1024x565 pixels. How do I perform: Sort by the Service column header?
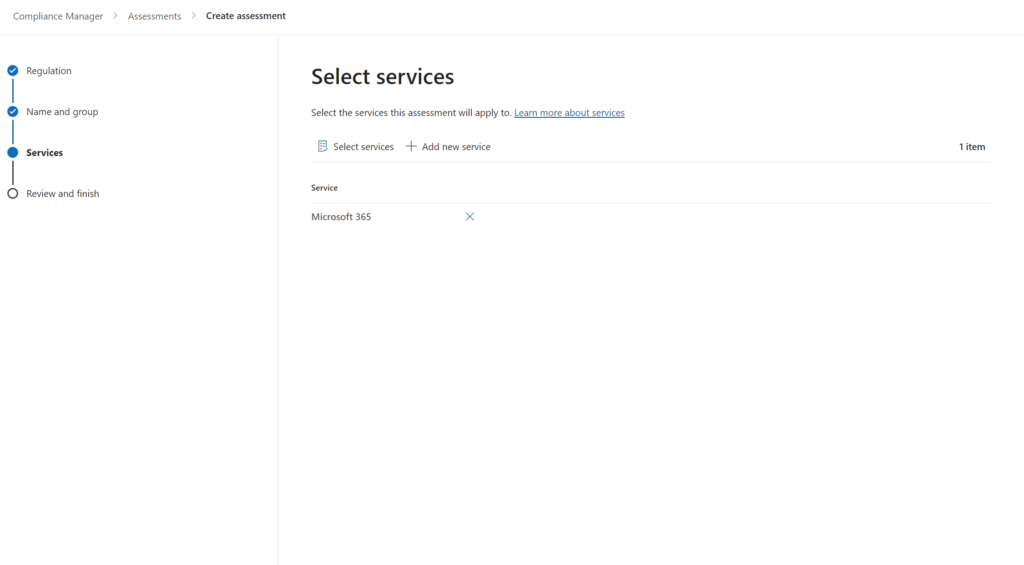point(324,188)
